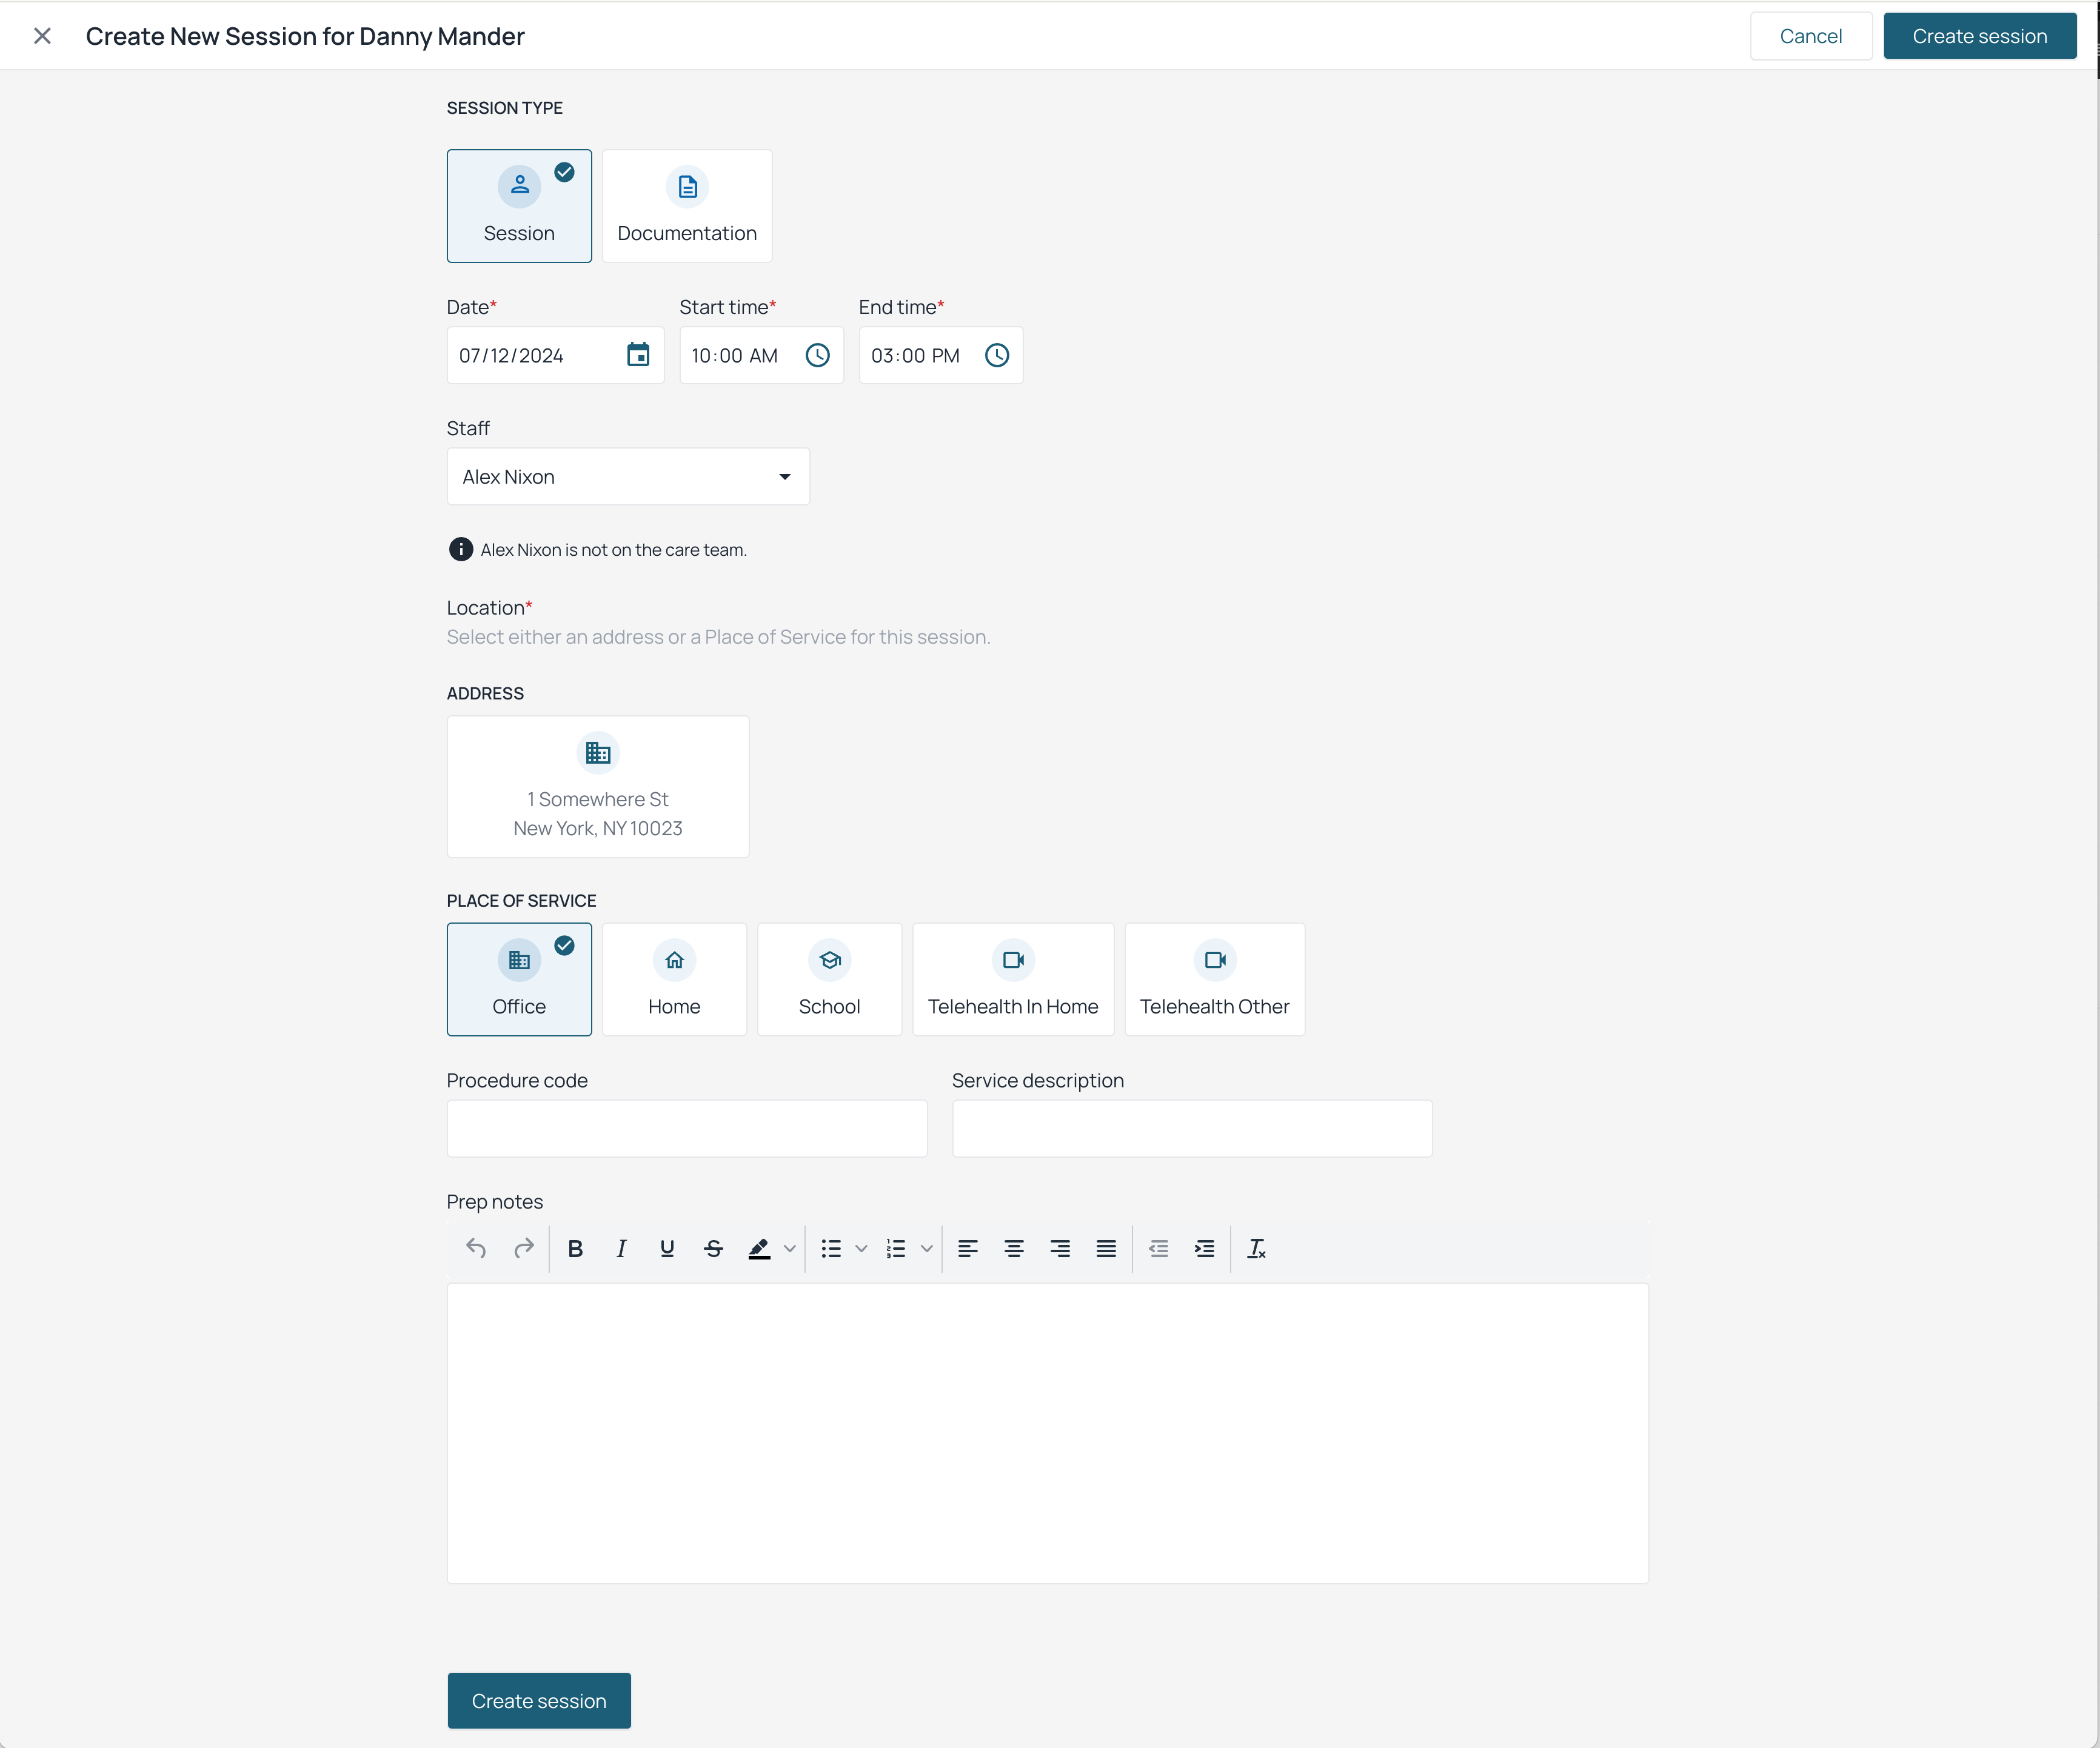Choose School as place of service
Screen dimensions: 2100x1748
(x=829, y=979)
